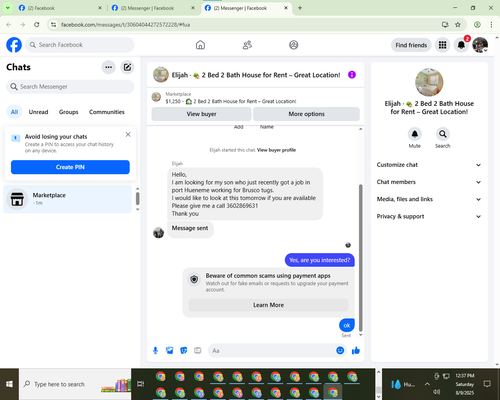Mute conversation using bell icon
This screenshot has height=400, width=500.
pyautogui.click(x=415, y=134)
